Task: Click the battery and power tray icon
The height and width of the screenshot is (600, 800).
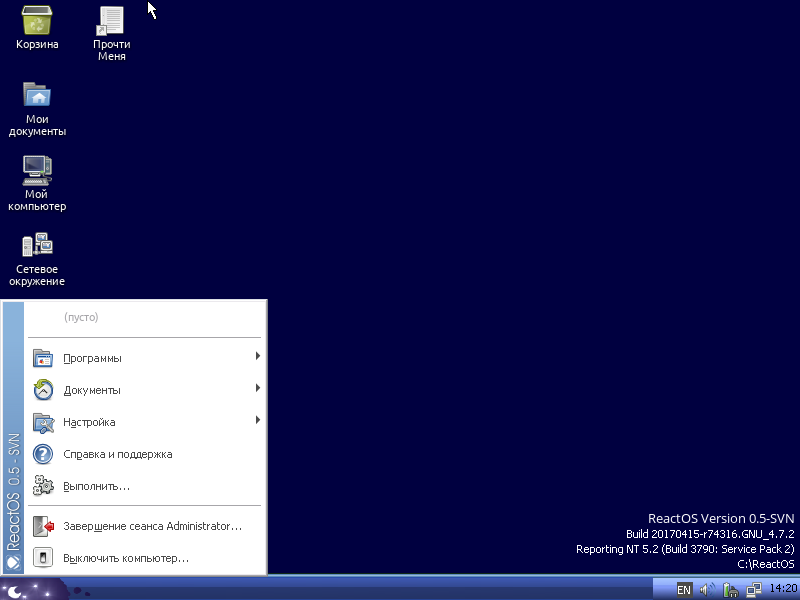Action: (x=731, y=590)
